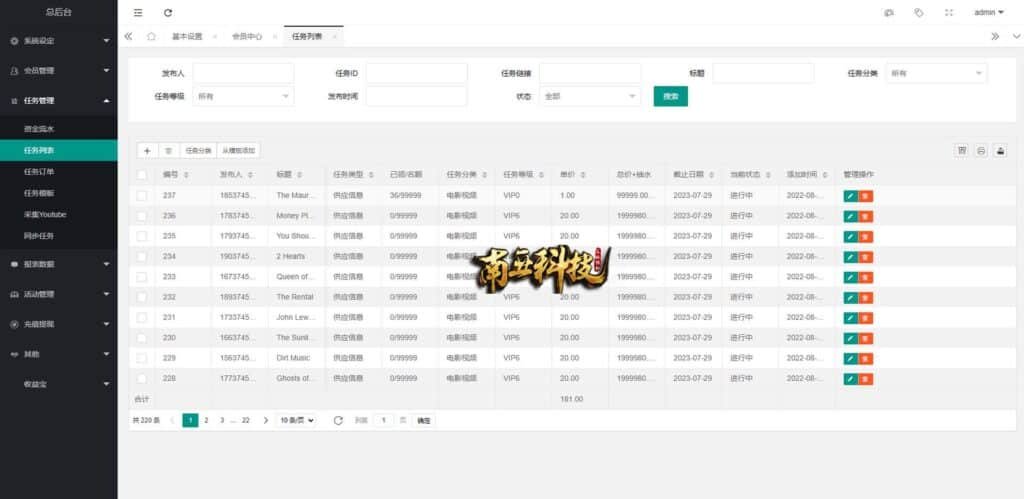1024x499 pixels.
Task: Tick the checkbox for row 237
Action: click(x=142, y=195)
